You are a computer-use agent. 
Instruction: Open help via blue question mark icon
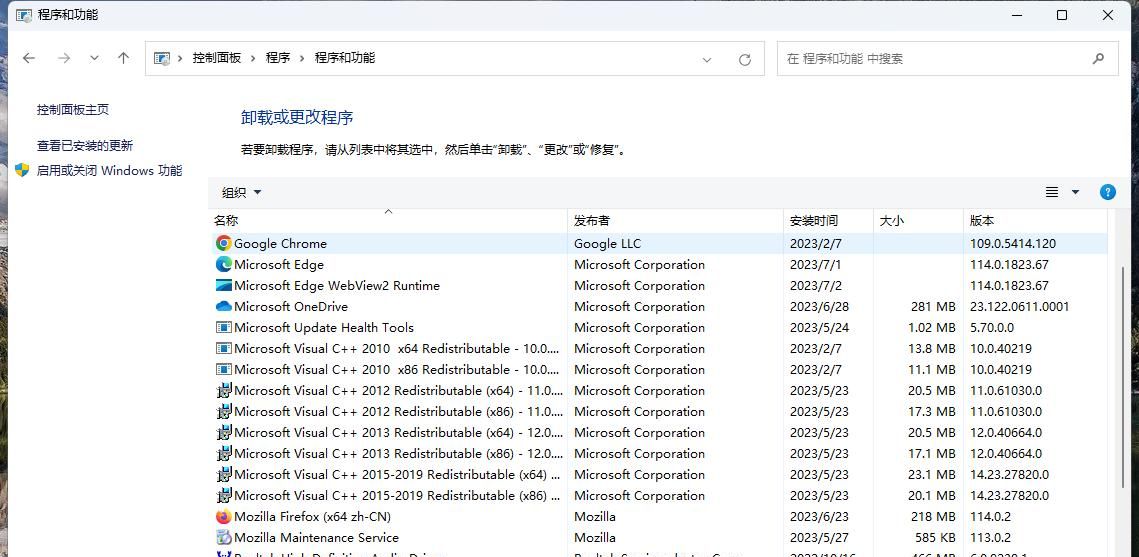[x=1108, y=192]
